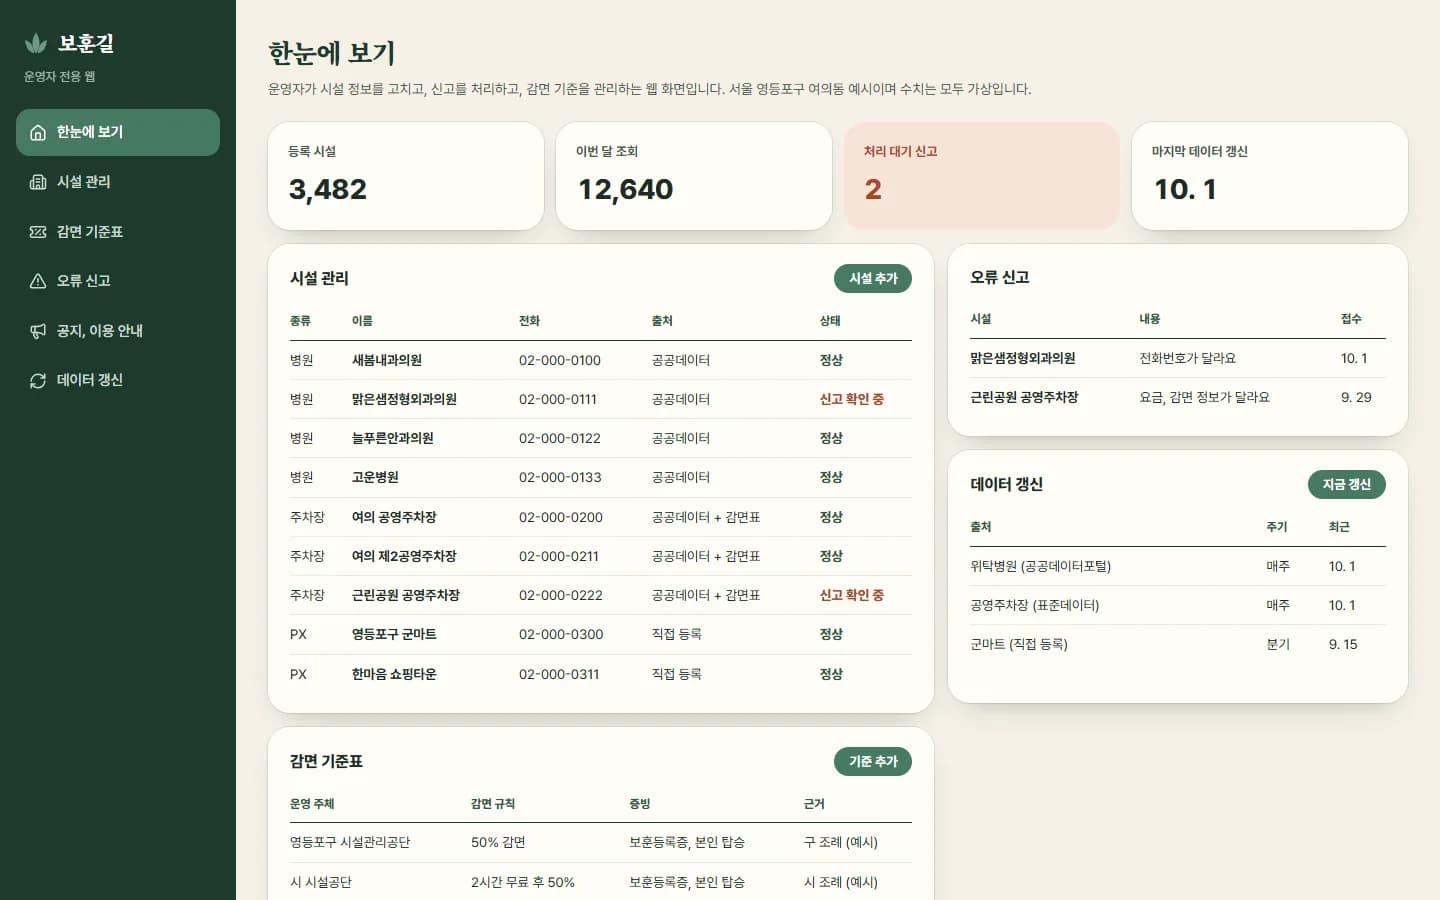This screenshot has width=1440, height=900.
Task: Select the 새봄내과의원 facility name
Action: click(x=387, y=360)
